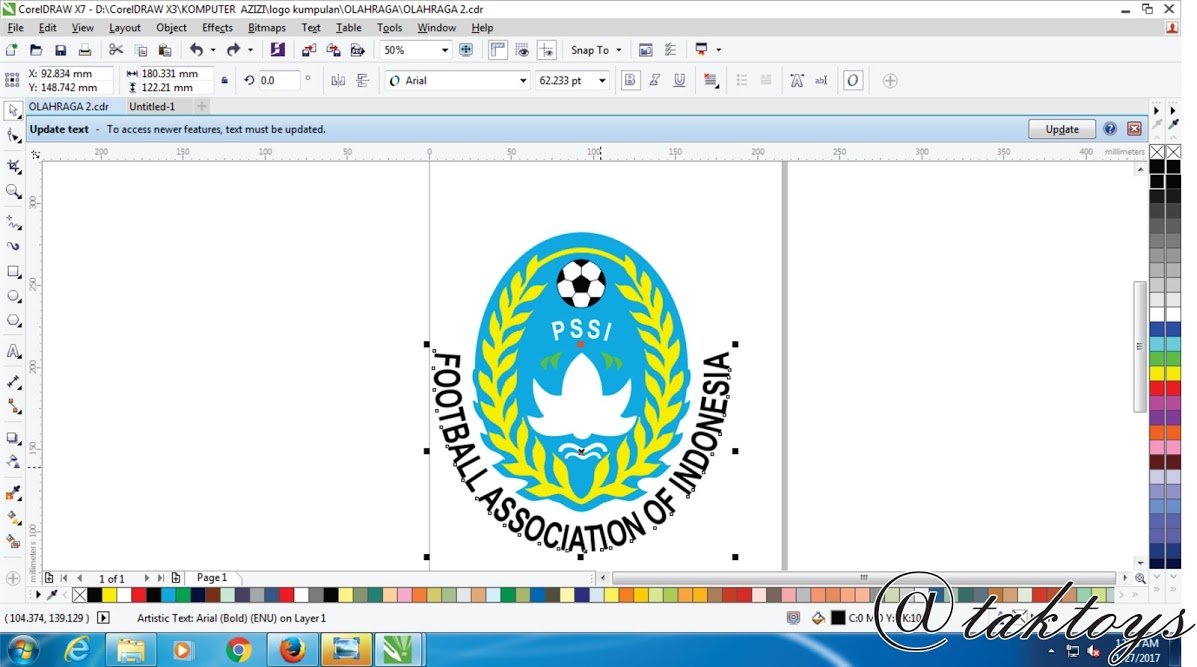This screenshot has height=667, width=1197.
Task: Mirror the text horizontally
Action: tap(338, 81)
